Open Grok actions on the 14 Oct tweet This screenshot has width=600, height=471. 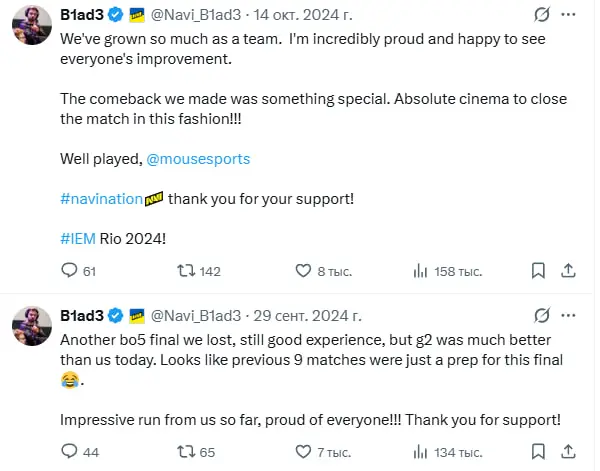click(x=541, y=15)
